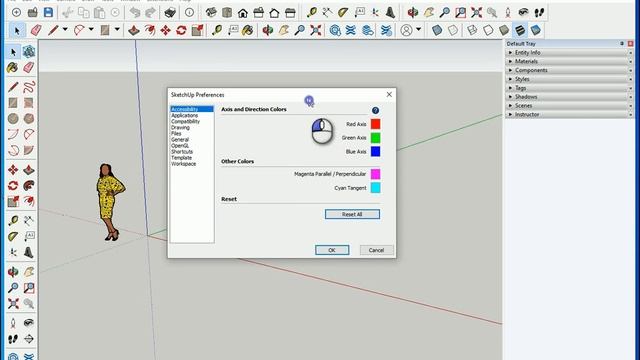Select Protractor tool in left toolbar
The image size is (640, 360).
click(x=13, y=237)
